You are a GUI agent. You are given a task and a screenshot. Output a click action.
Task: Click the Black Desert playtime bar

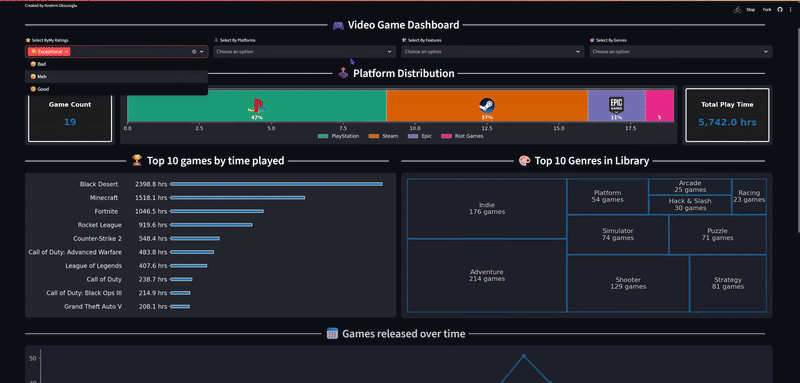point(277,184)
